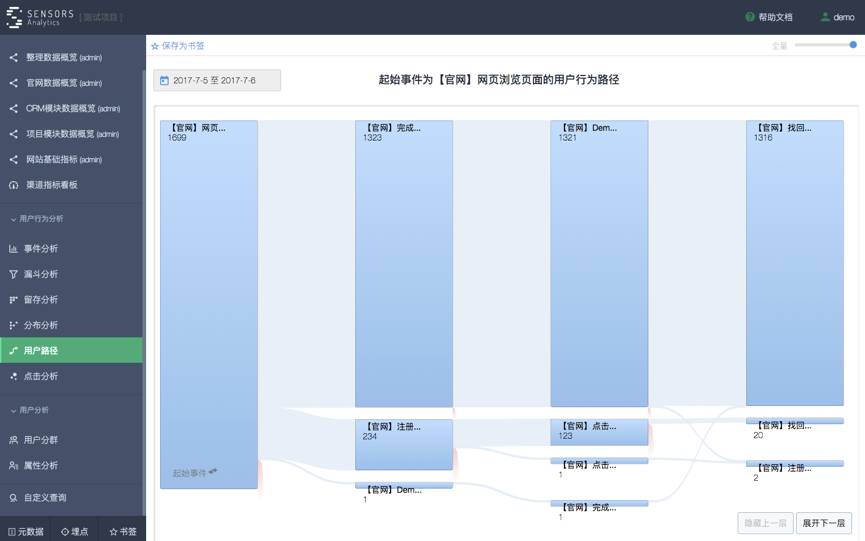Select the 【官网】注册... 234 node
This screenshot has width=865, height=541.
pyautogui.click(x=404, y=444)
